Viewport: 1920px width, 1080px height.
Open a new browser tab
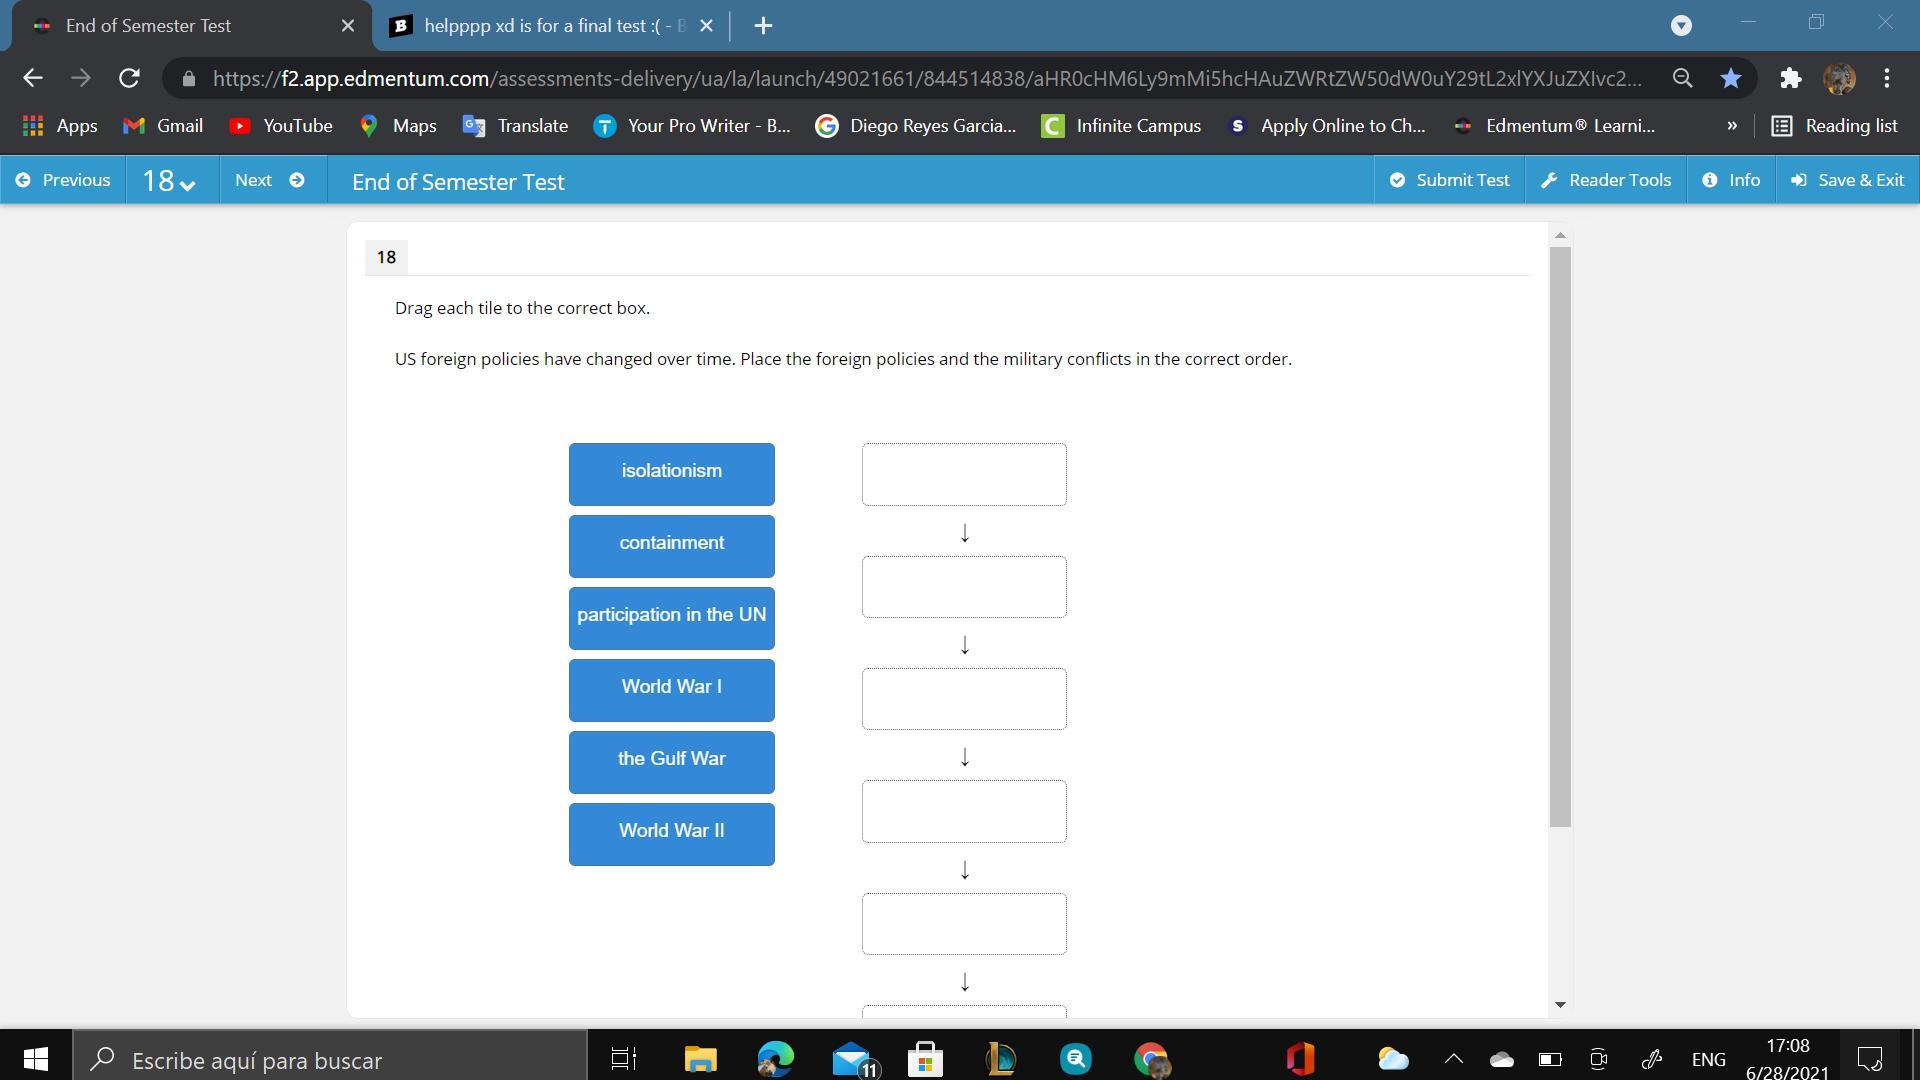point(763,26)
